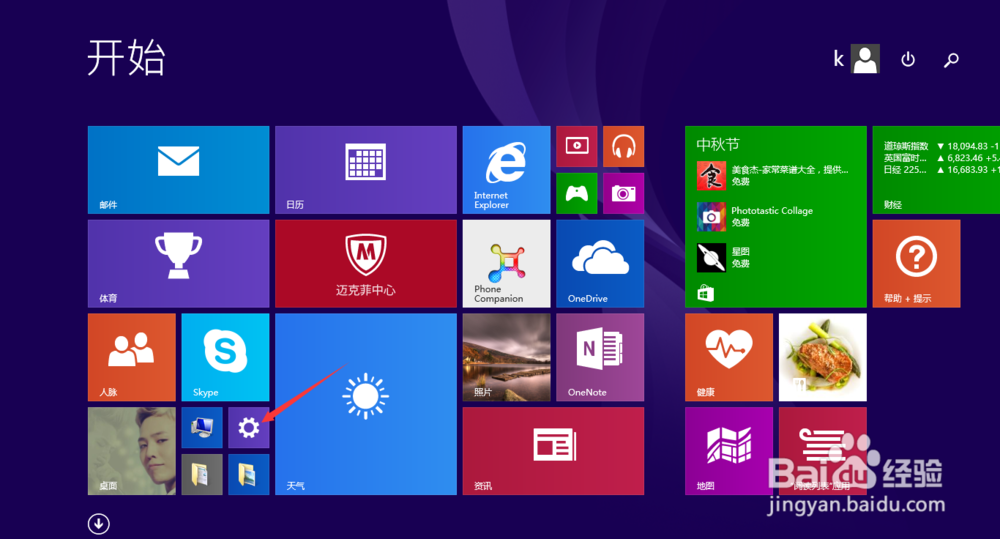Open the News (资讯) tile
1000x539 pixels.
point(554,451)
